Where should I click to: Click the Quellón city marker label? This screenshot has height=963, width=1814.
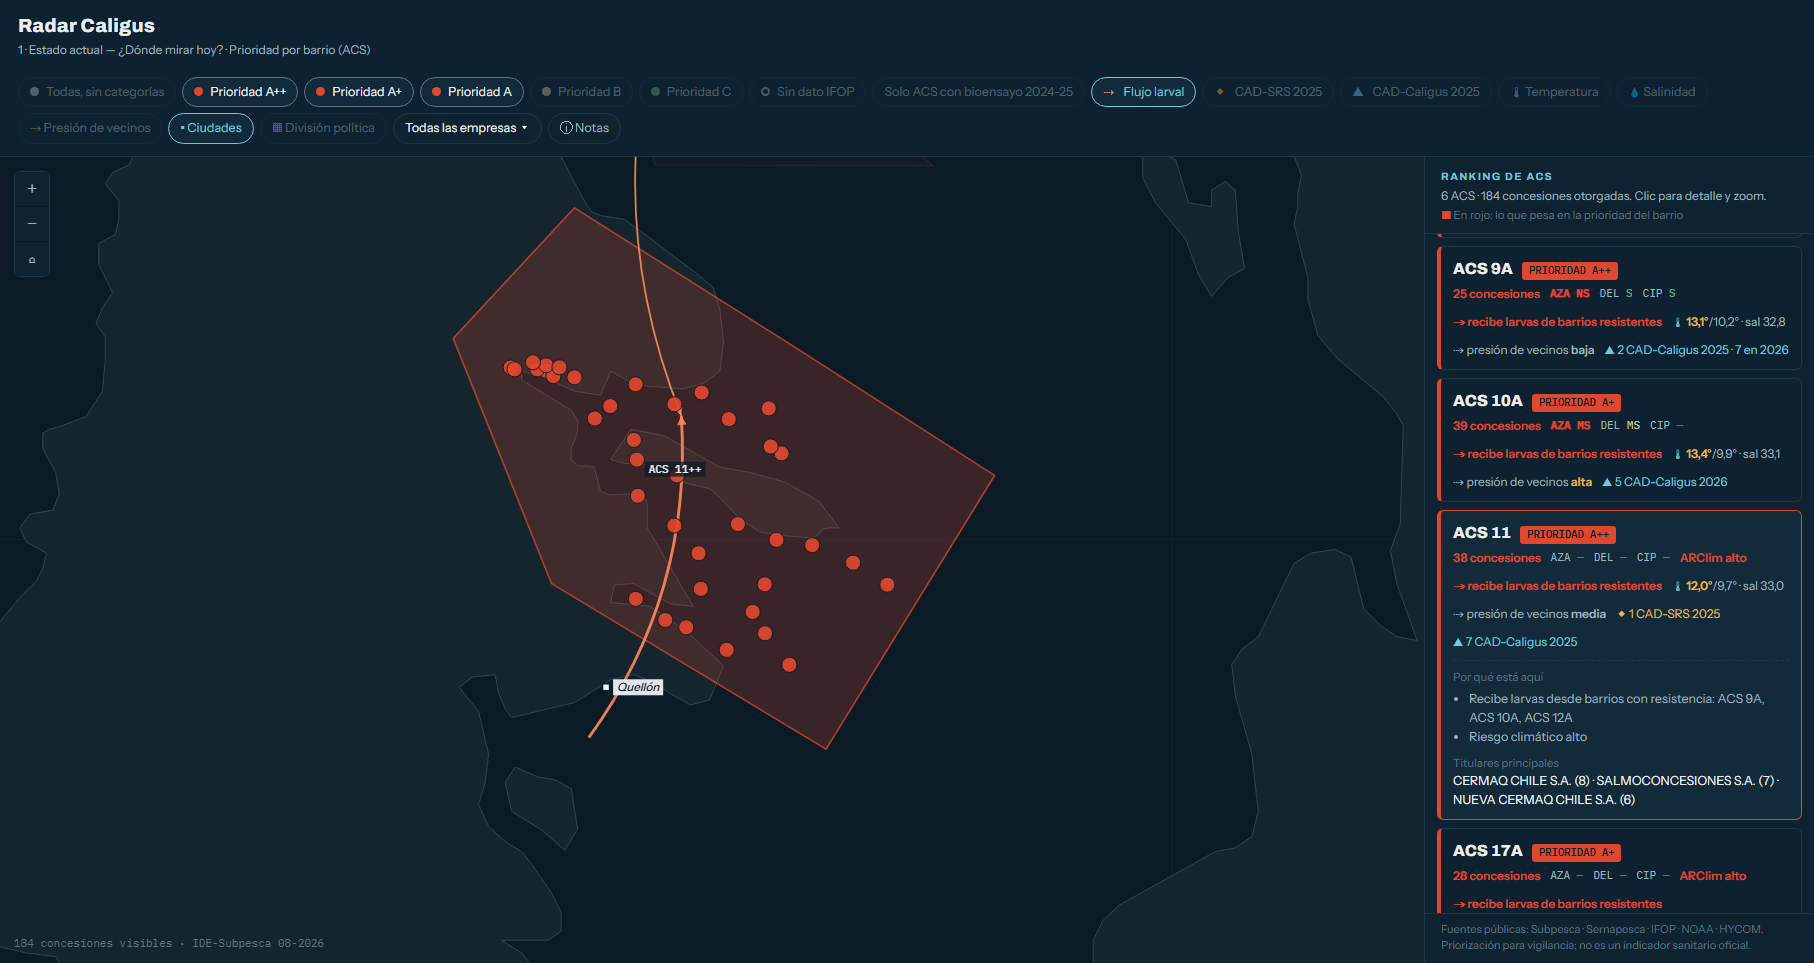pyautogui.click(x=638, y=687)
